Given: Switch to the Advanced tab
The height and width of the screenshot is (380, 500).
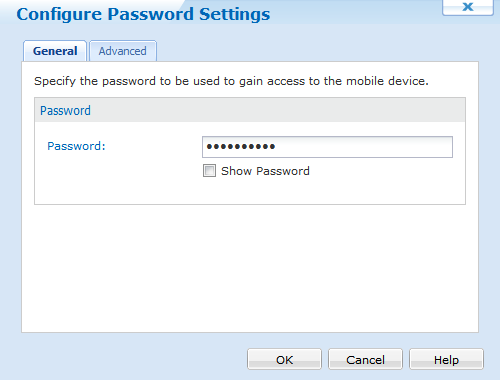Looking at the screenshot, I should [123, 51].
